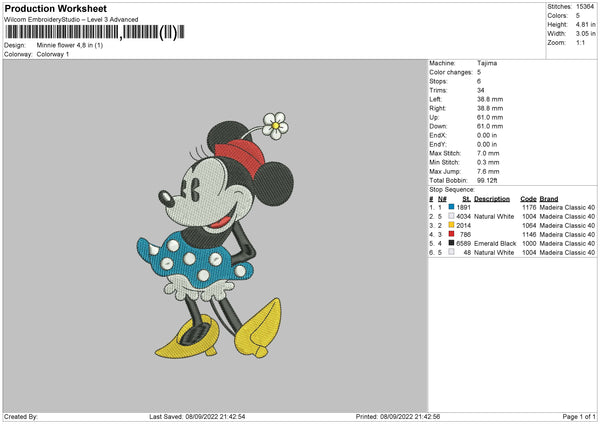Image resolution: width=600 pixels, height=424 pixels.
Task: Click the blue thread color swatch
Action: click(452, 207)
